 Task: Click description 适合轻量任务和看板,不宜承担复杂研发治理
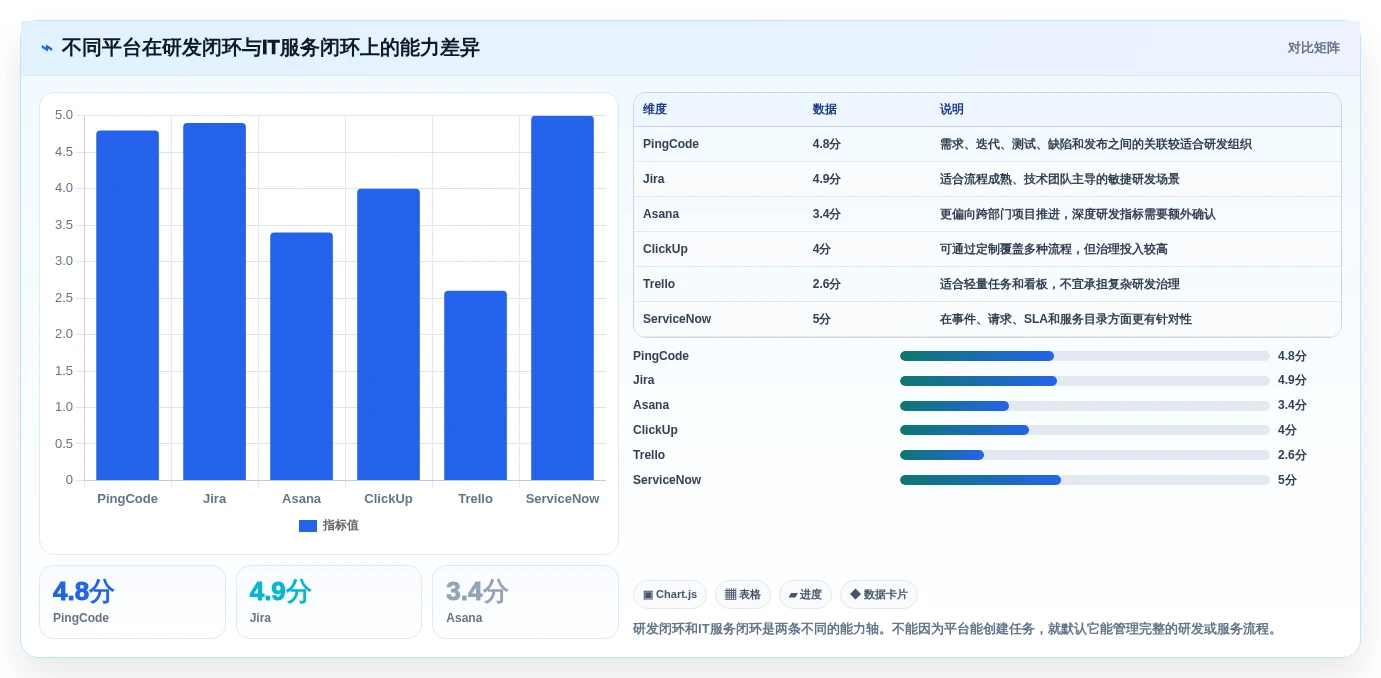coord(1059,284)
